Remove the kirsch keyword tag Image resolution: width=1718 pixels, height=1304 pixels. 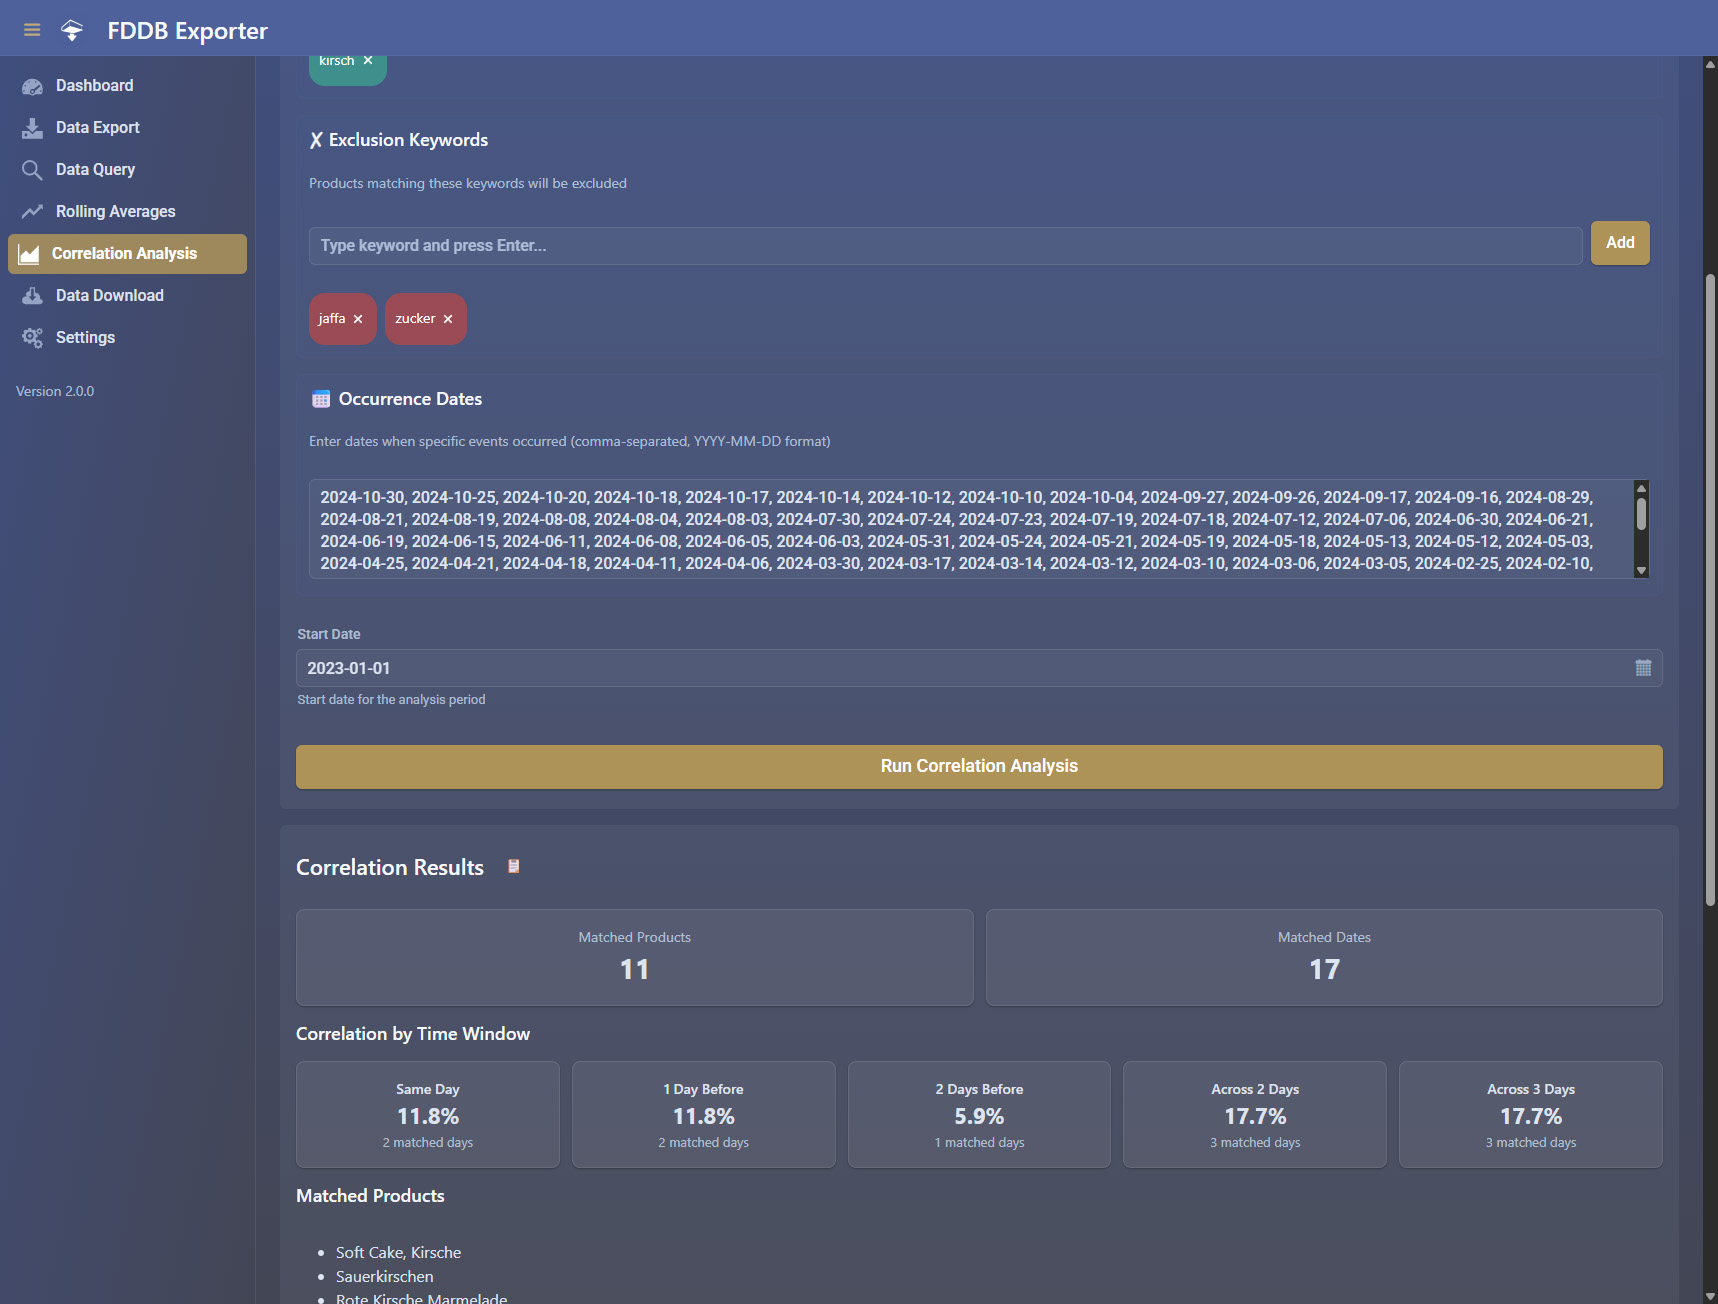368,61
